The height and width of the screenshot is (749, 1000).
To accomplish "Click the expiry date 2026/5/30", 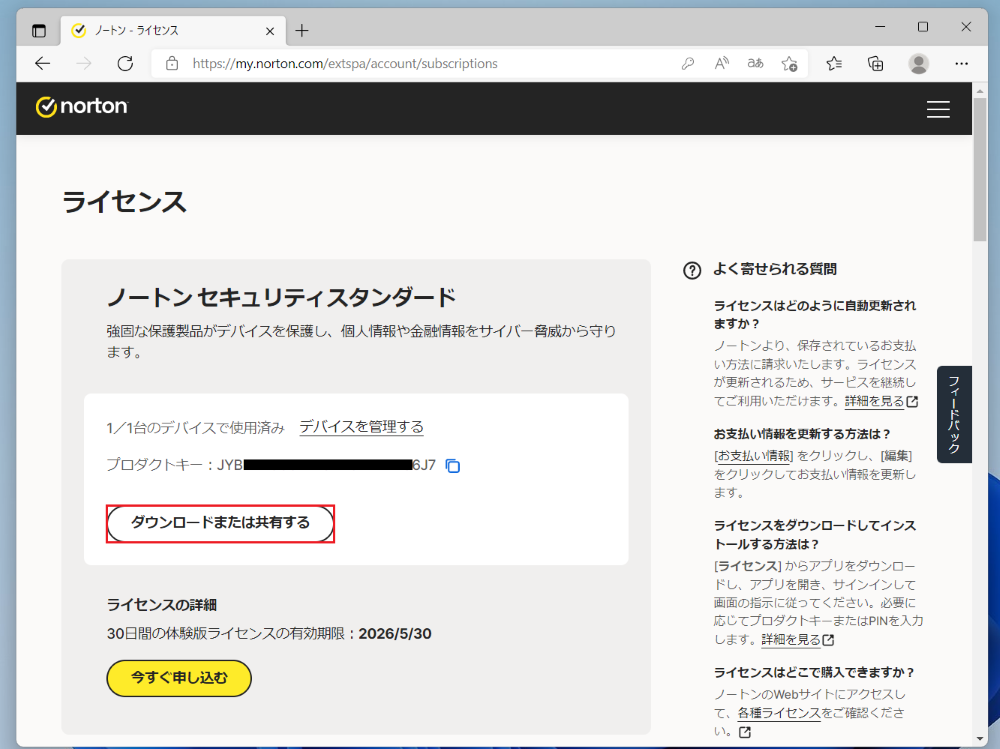I will coord(395,634).
